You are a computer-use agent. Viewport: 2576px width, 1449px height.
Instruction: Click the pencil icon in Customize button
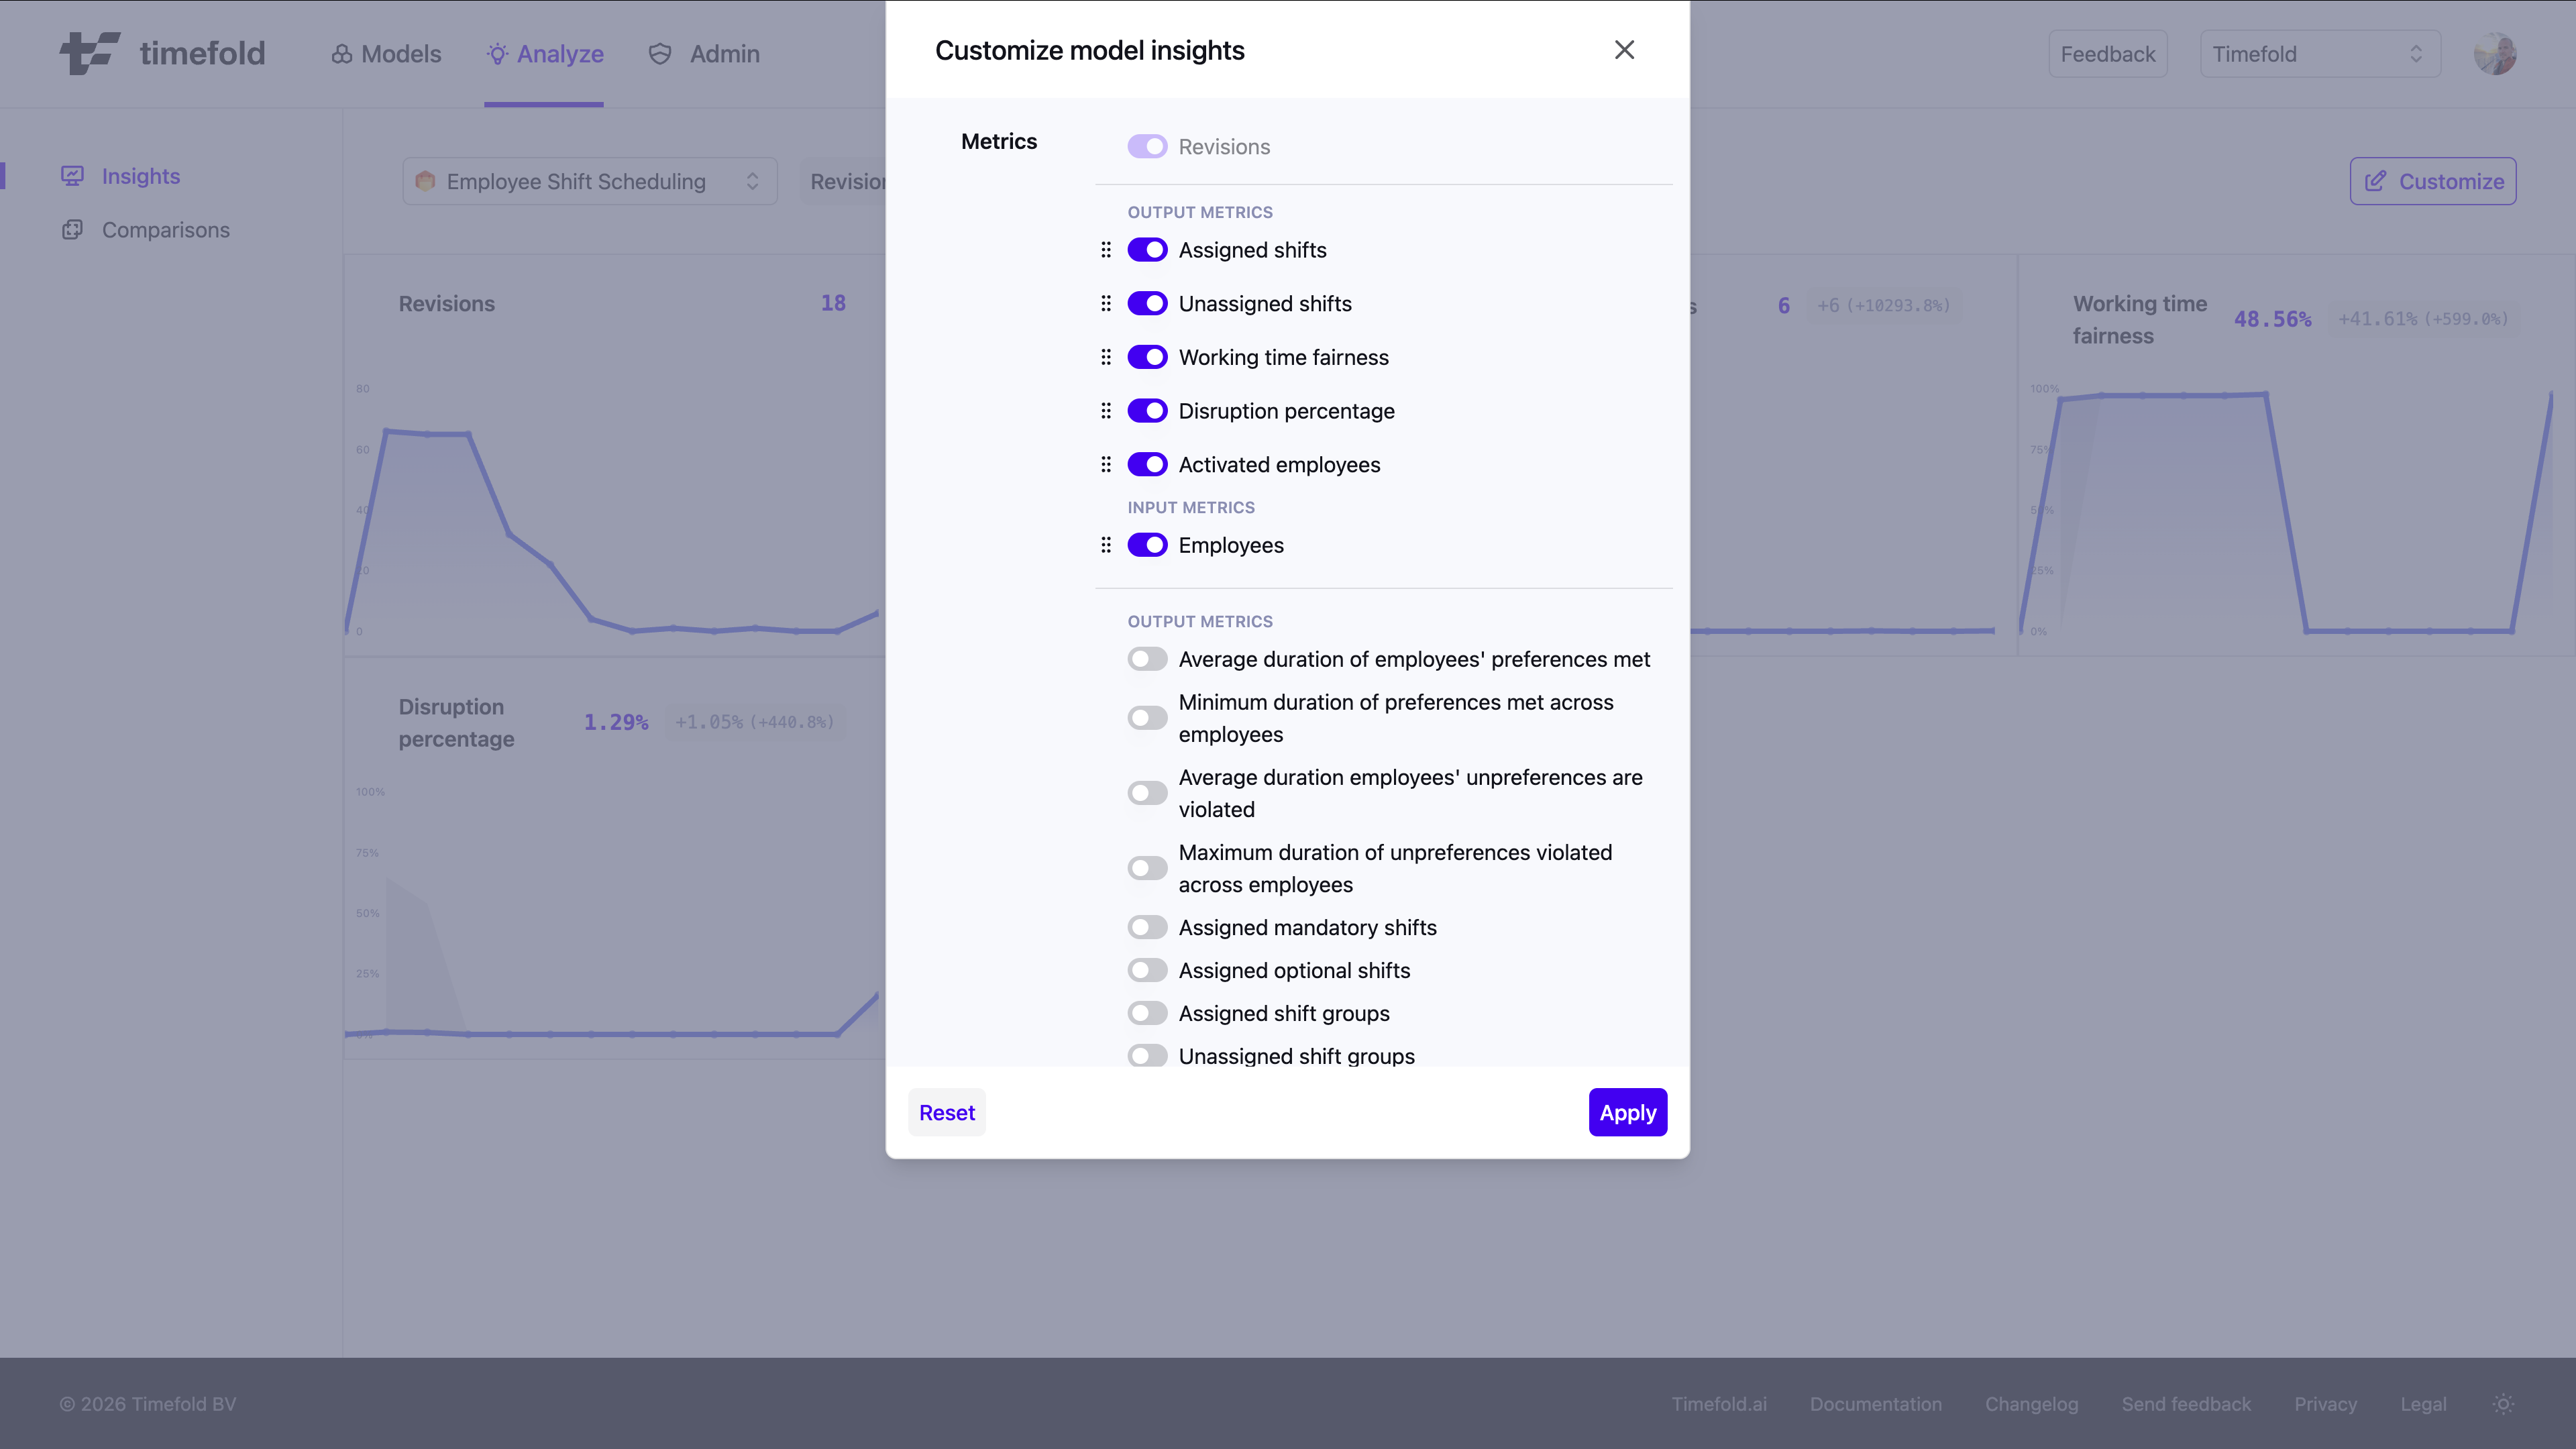(x=2375, y=181)
